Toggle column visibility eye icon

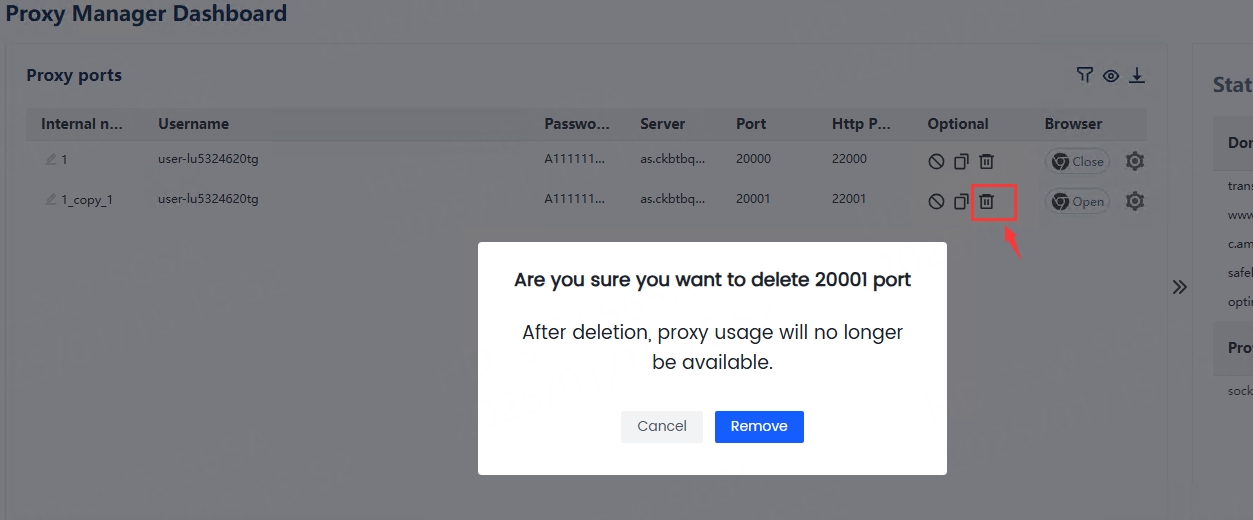(x=1111, y=76)
